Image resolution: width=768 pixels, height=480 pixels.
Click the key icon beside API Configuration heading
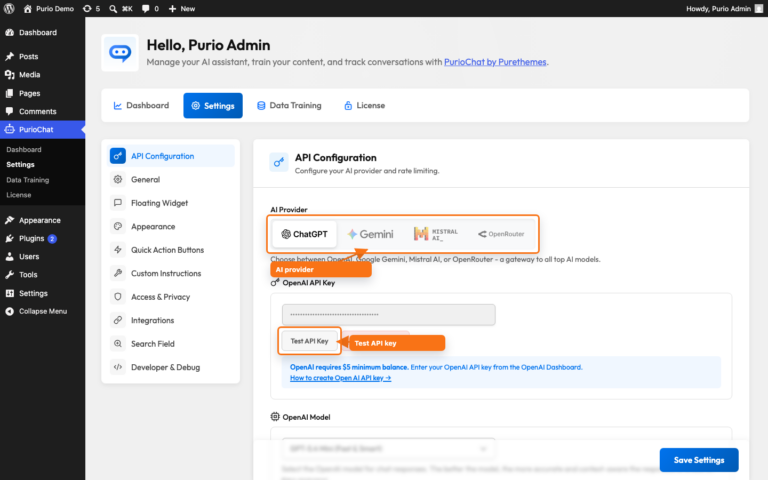point(279,163)
